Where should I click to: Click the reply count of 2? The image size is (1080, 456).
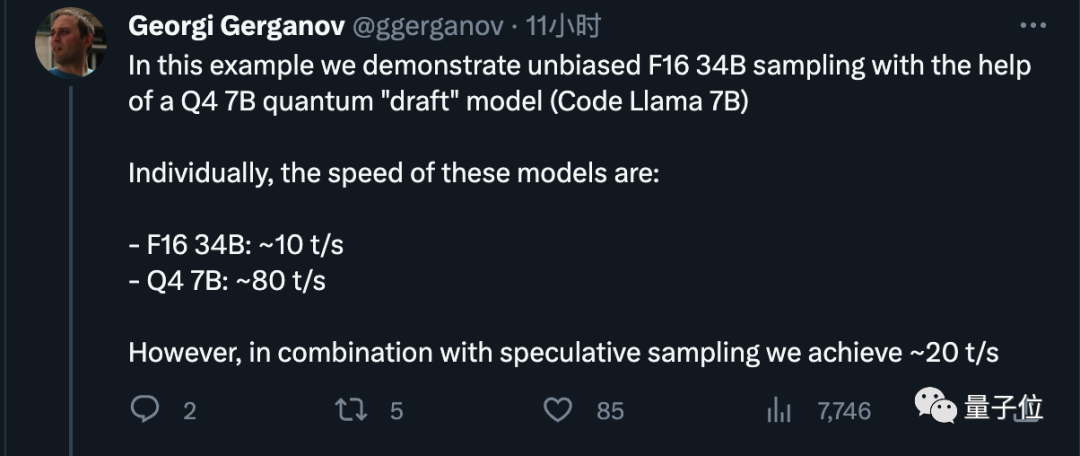pos(189,410)
